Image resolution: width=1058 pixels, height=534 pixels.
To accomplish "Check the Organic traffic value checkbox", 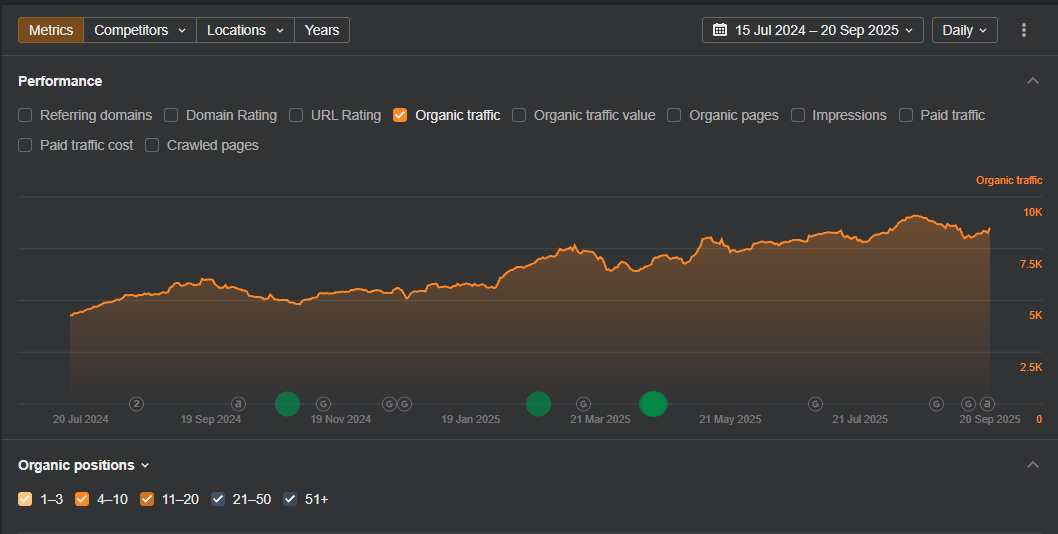I will coord(519,115).
